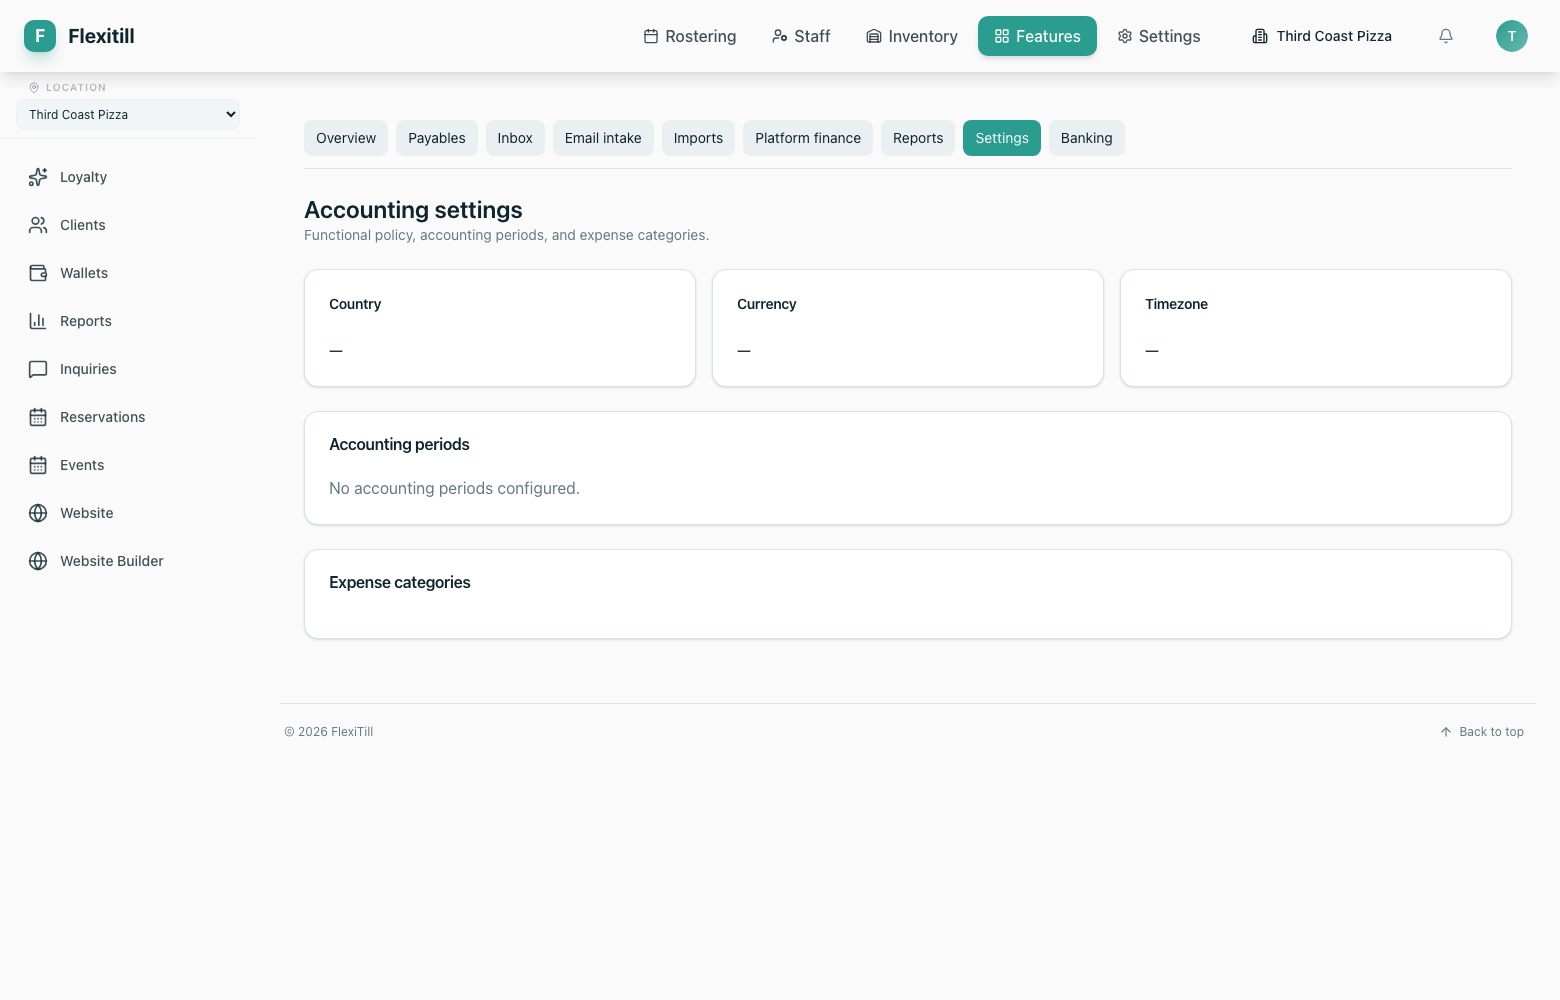
Task: Click the Events calendar icon
Action: 38,465
